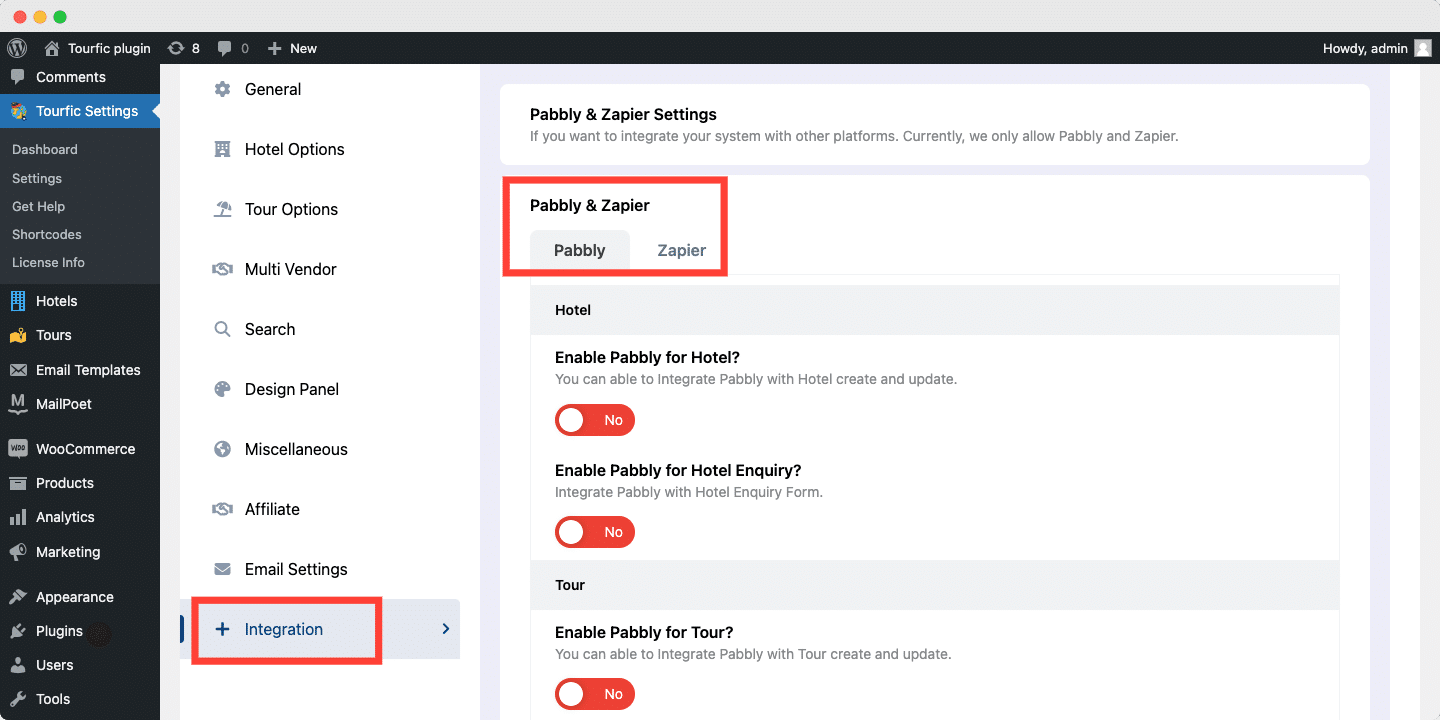Click the Email Settings envelope icon
The width and height of the screenshot is (1440, 720).
pyautogui.click(x=222, y=569)
